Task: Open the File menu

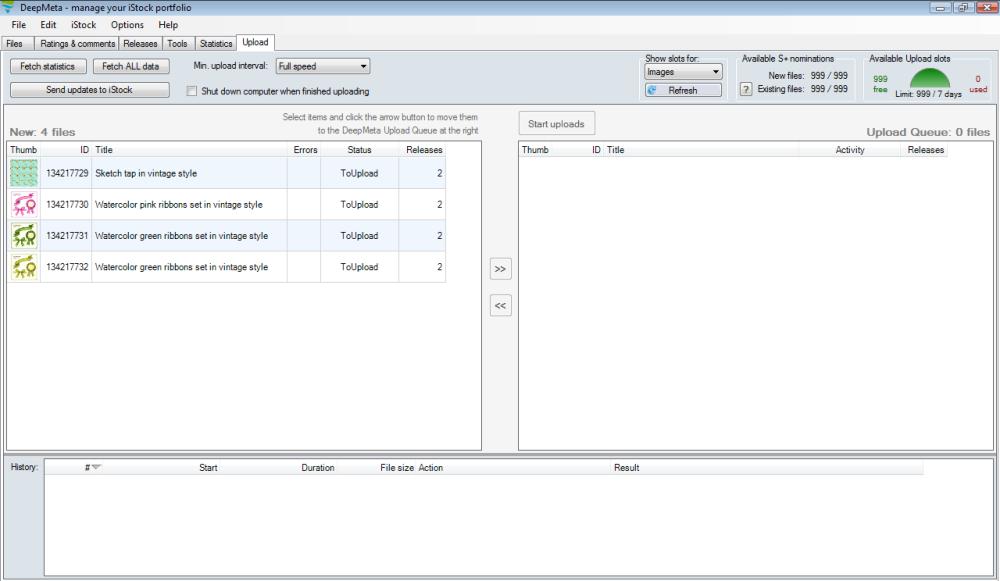Action: (18, 25)
